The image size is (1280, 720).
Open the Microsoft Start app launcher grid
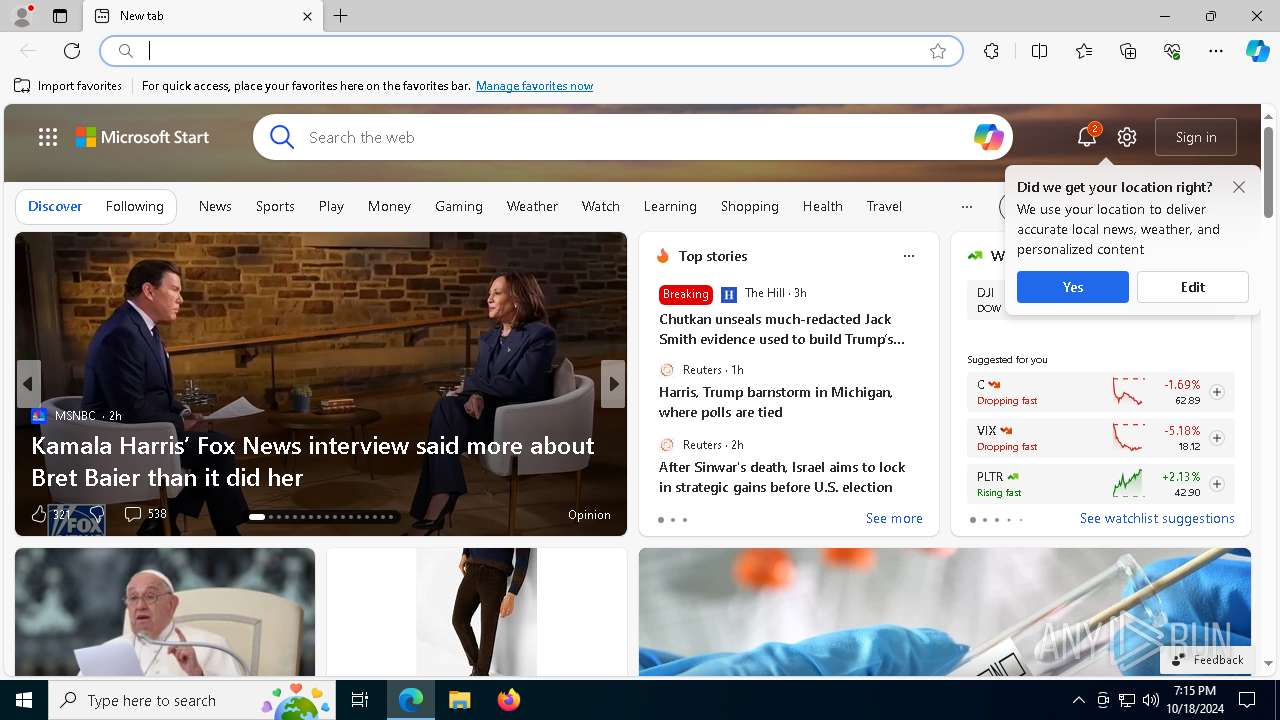click(48, 137)
